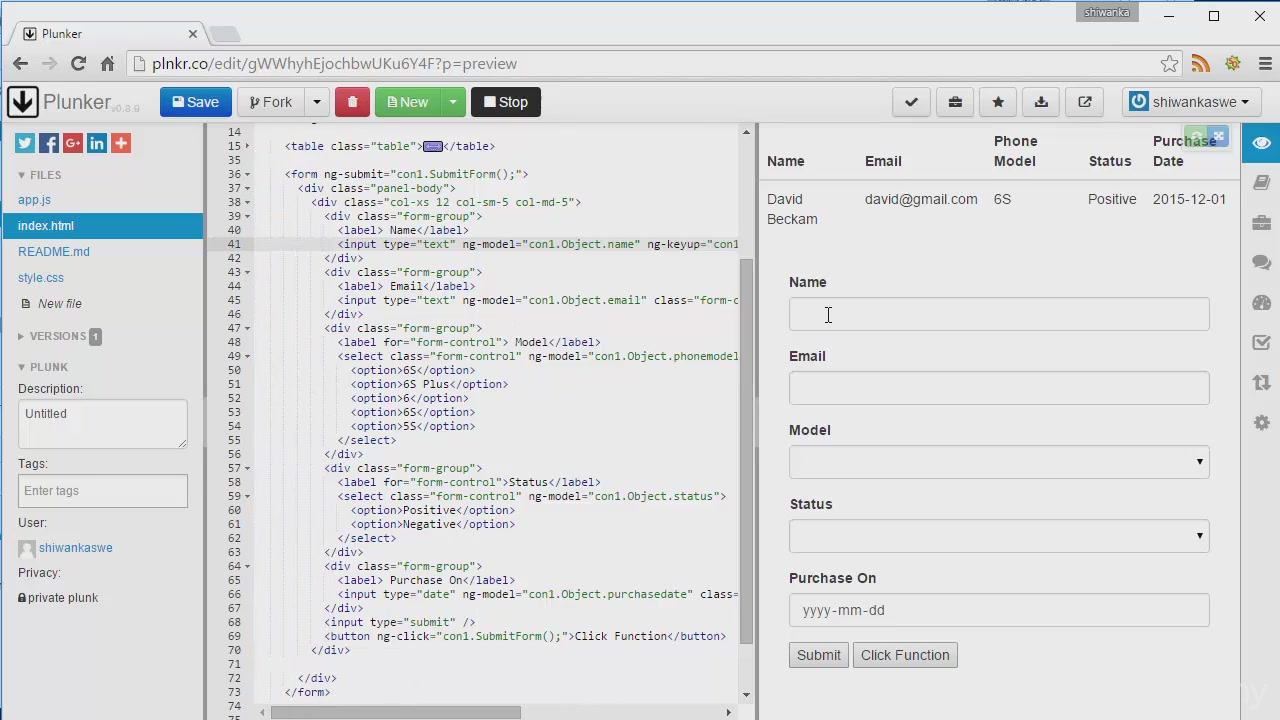Click the Facebook share icon
The height and width of the screenshot is (720, 1280).
point(49,143)
